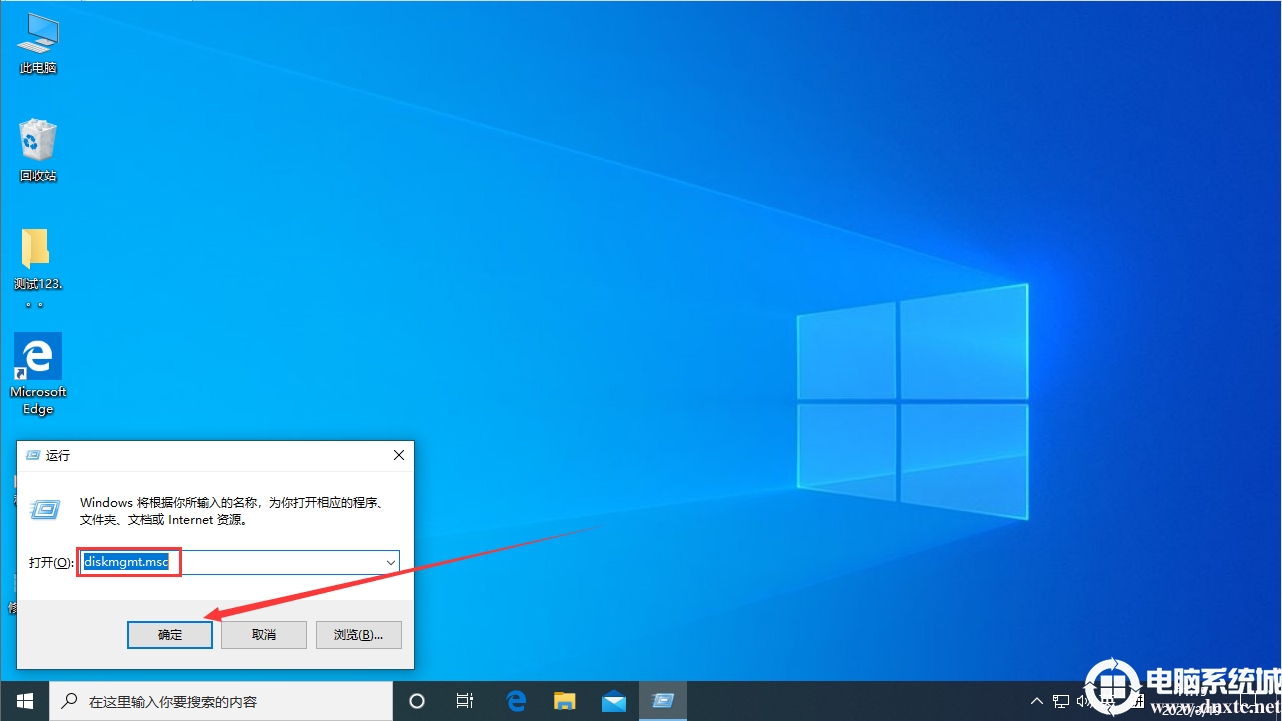Screen dimensions: 1282x721
Task: Open the Mail app on taskbar
Action: (x=613, y=701)
